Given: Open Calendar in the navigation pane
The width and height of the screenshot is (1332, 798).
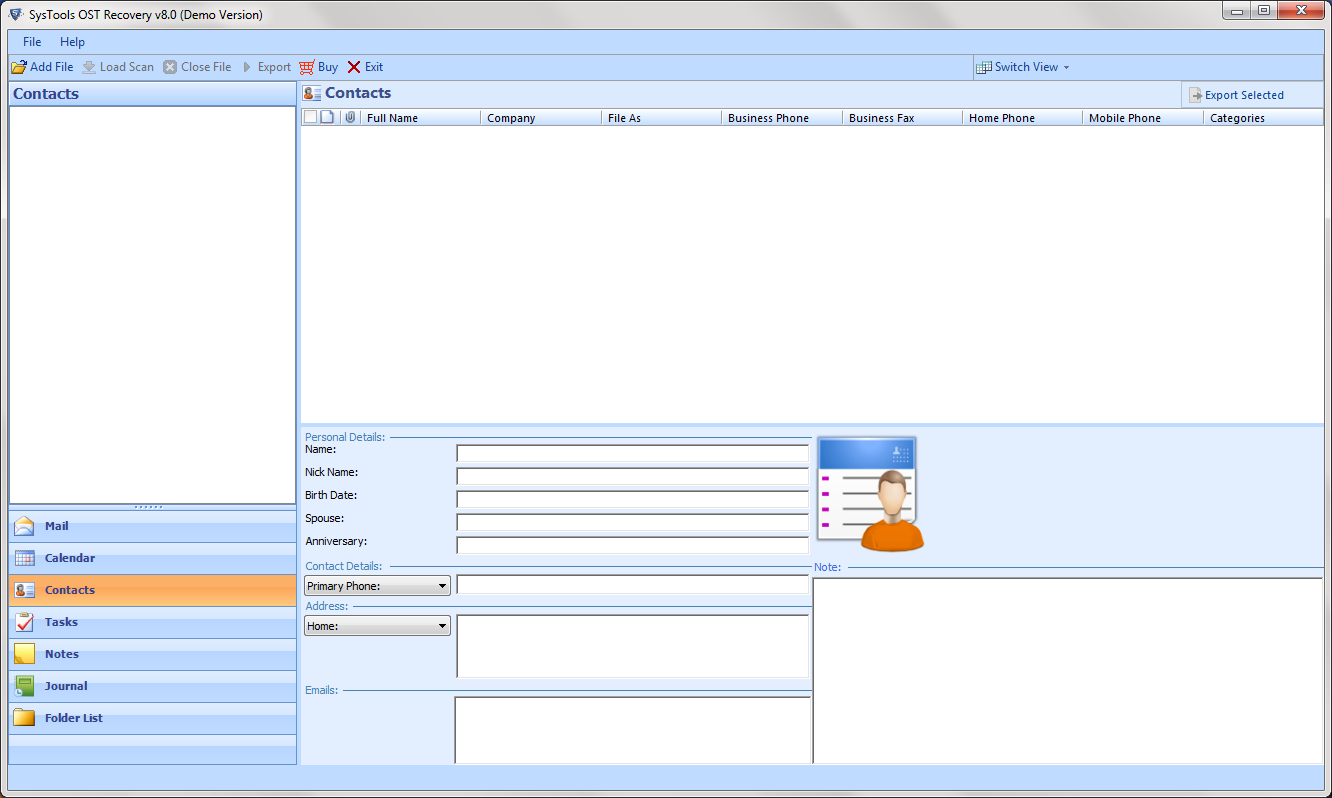Looking at the screenshot, I should (153, 559).
